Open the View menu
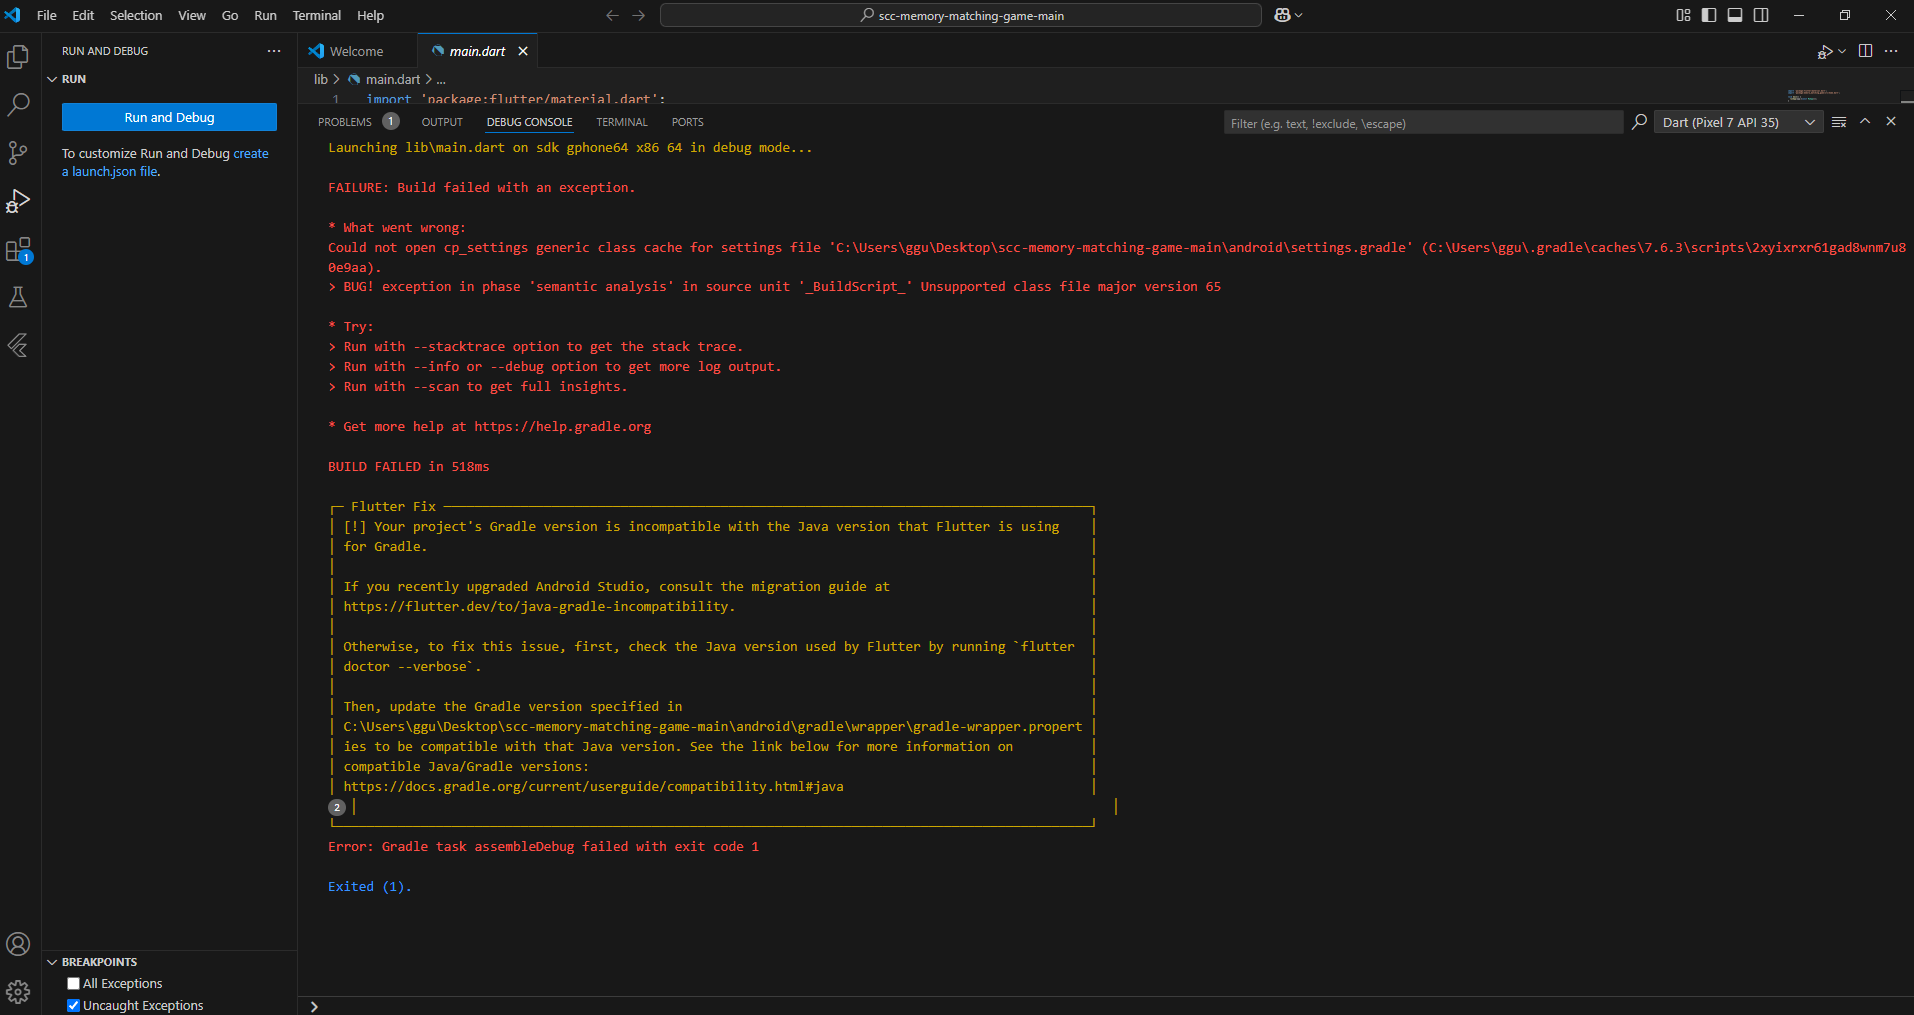 (x=192, y=15)
